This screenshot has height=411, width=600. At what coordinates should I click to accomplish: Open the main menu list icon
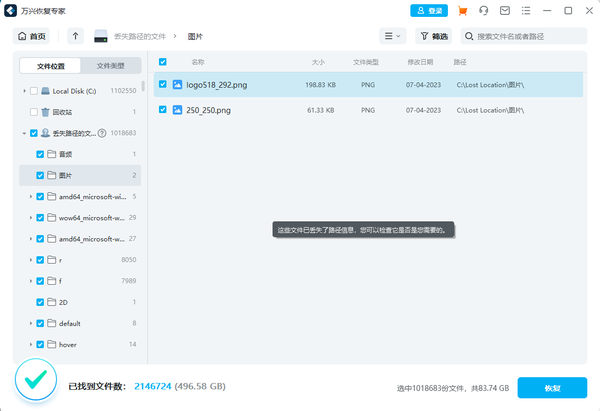click(x=526, y=10)
